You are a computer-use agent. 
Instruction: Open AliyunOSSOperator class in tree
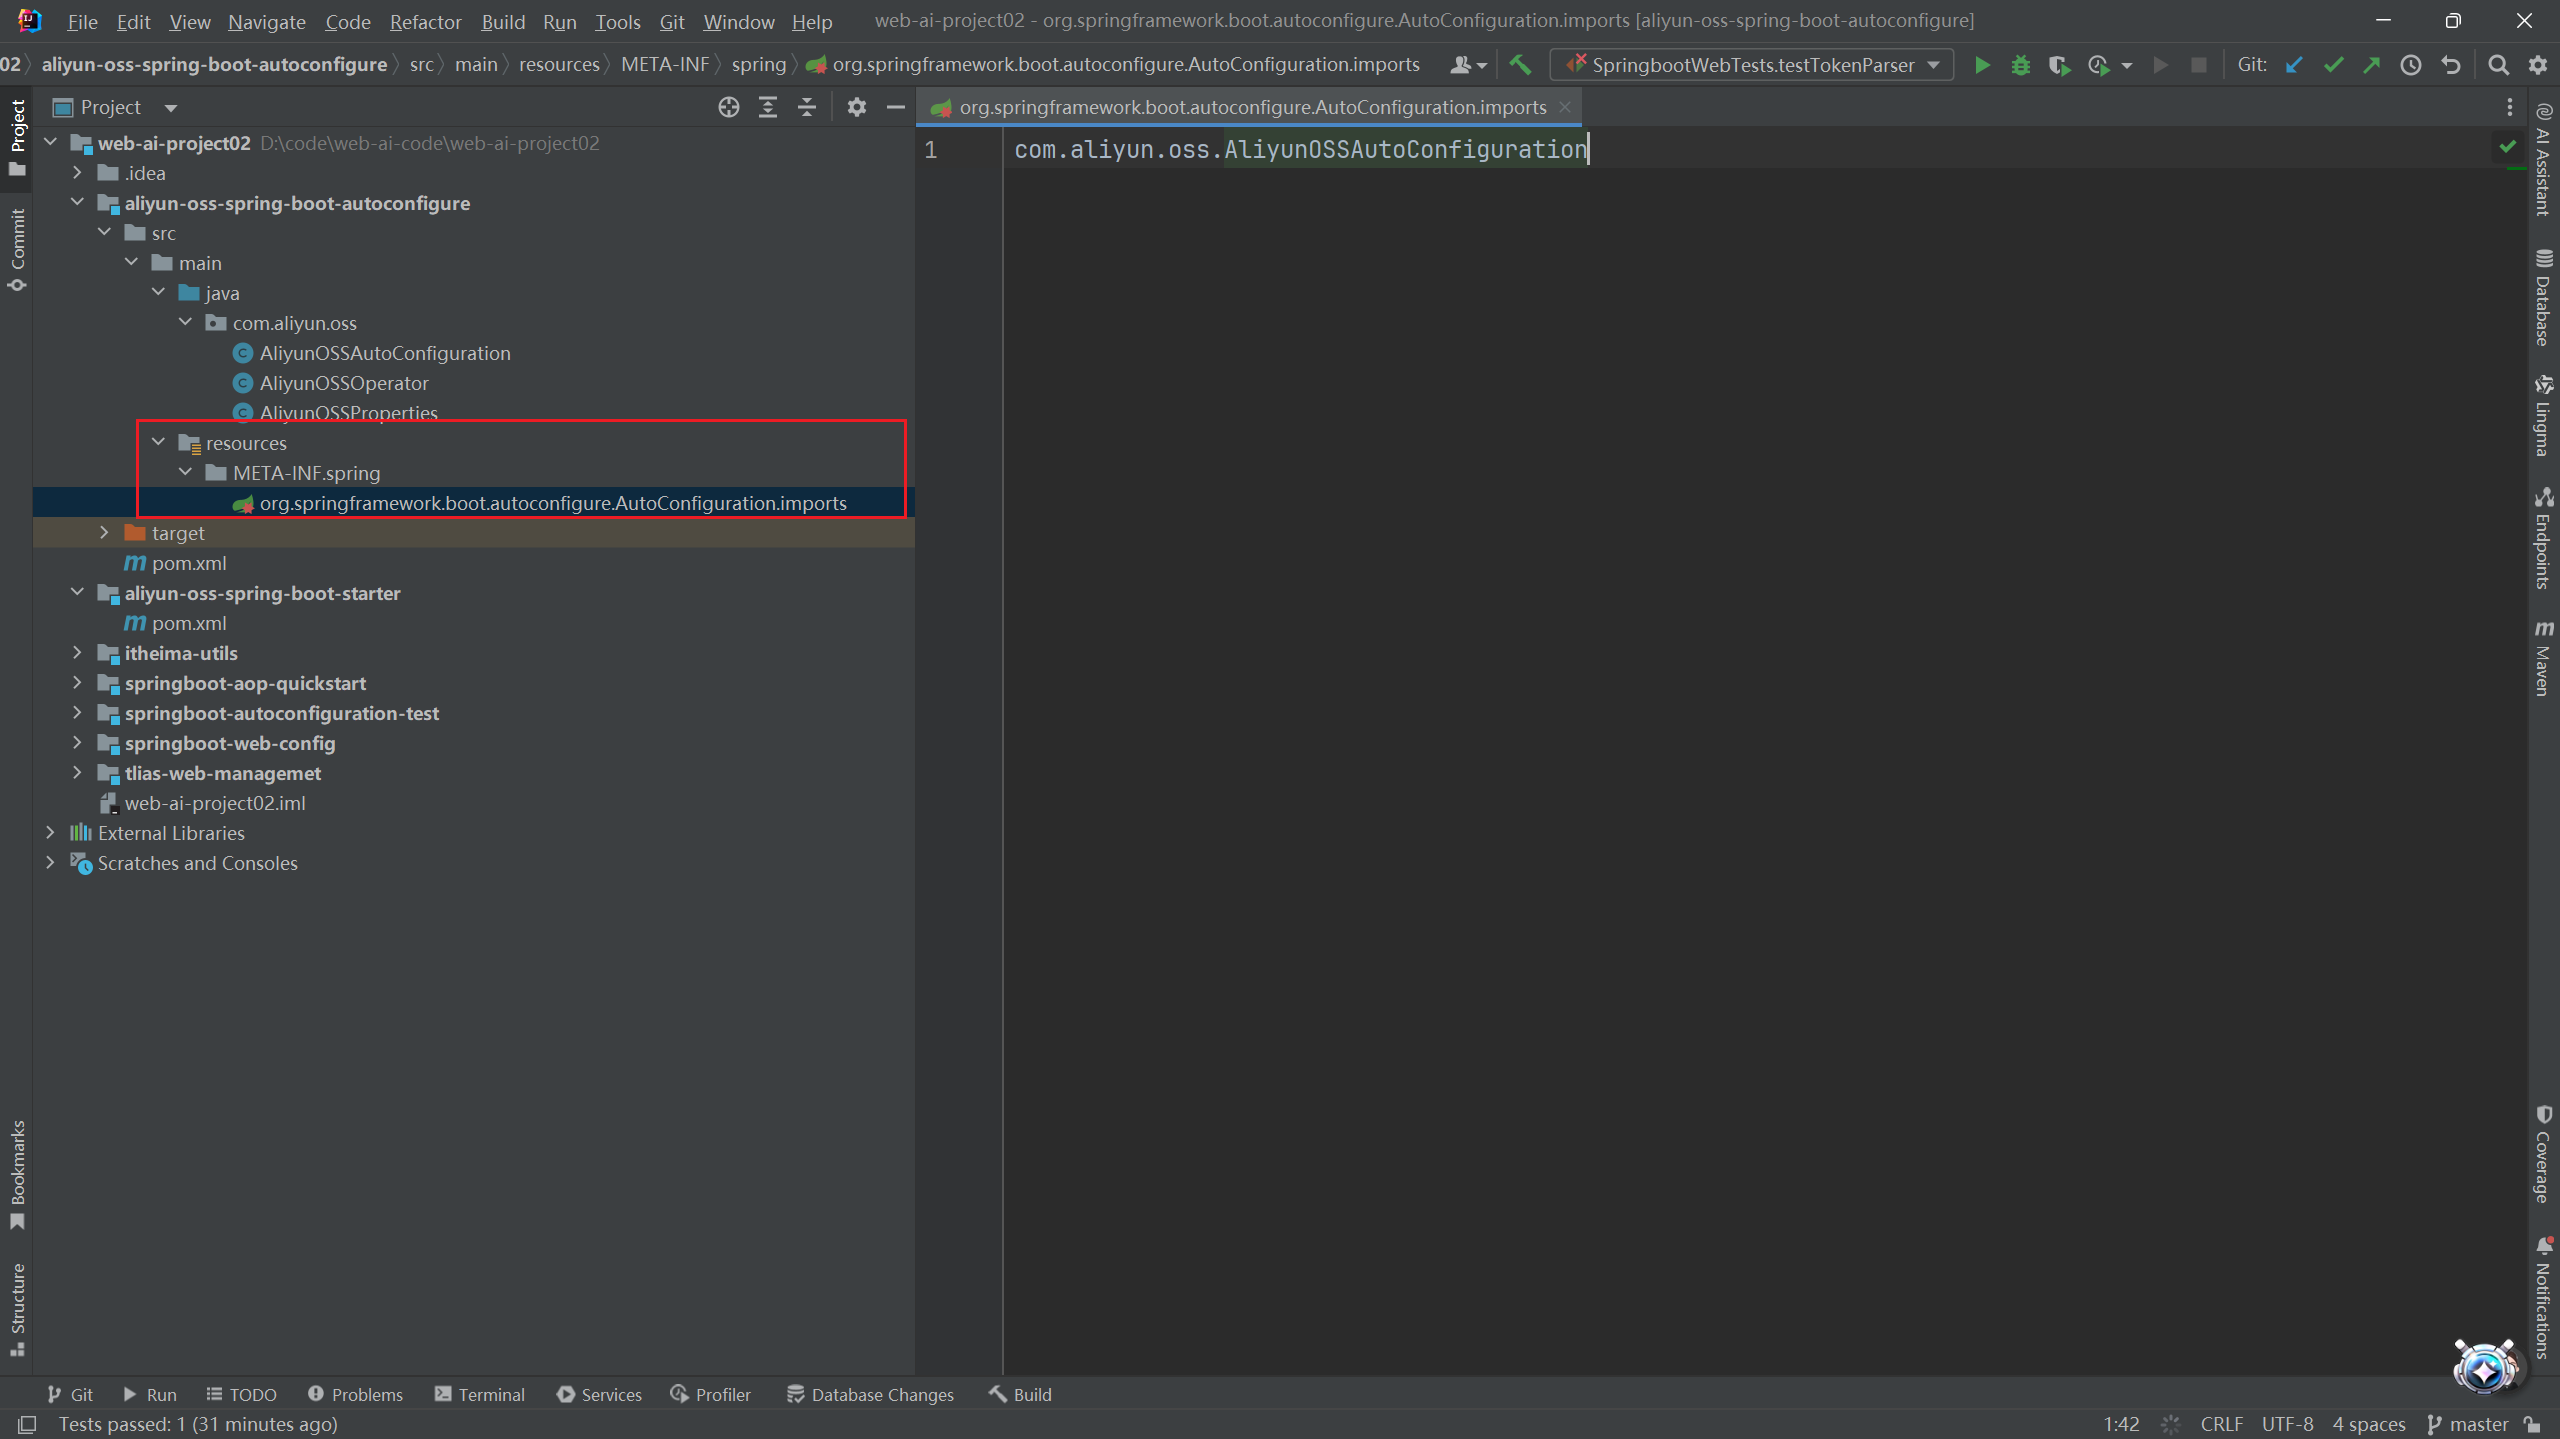[343, 383]
